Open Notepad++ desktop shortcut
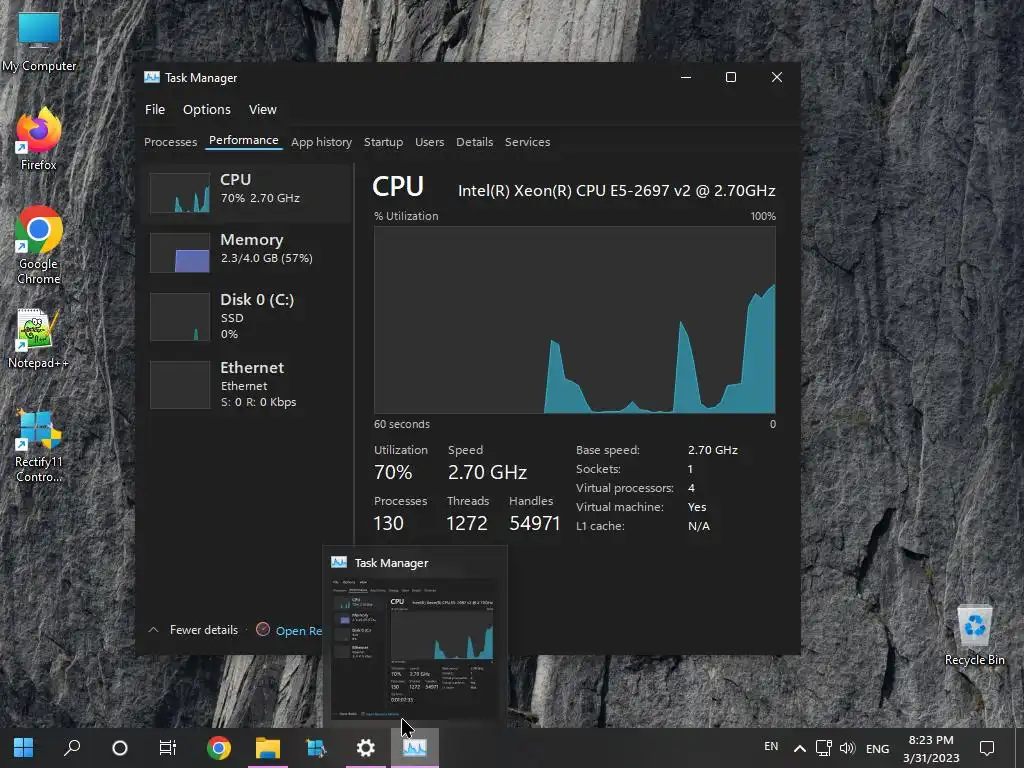1024x768 pixels. pos(38,338)
